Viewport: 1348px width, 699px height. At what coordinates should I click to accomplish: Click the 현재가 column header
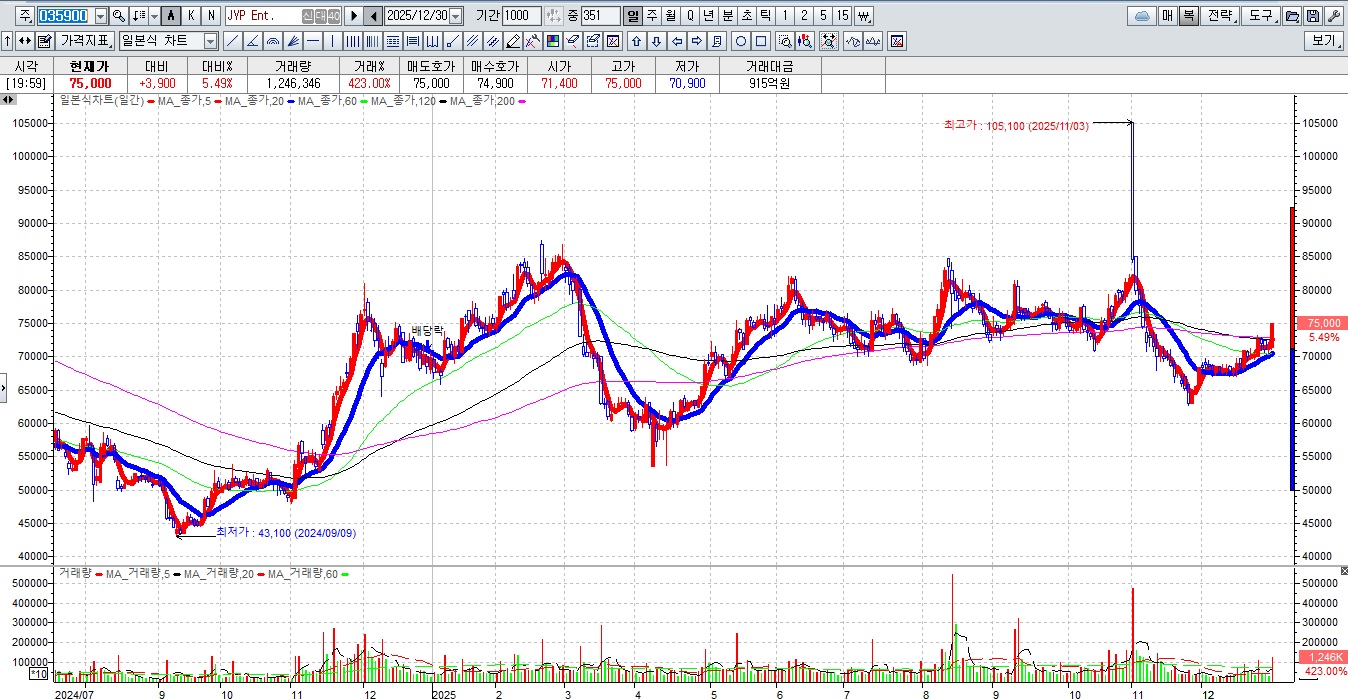pos(90,66)
